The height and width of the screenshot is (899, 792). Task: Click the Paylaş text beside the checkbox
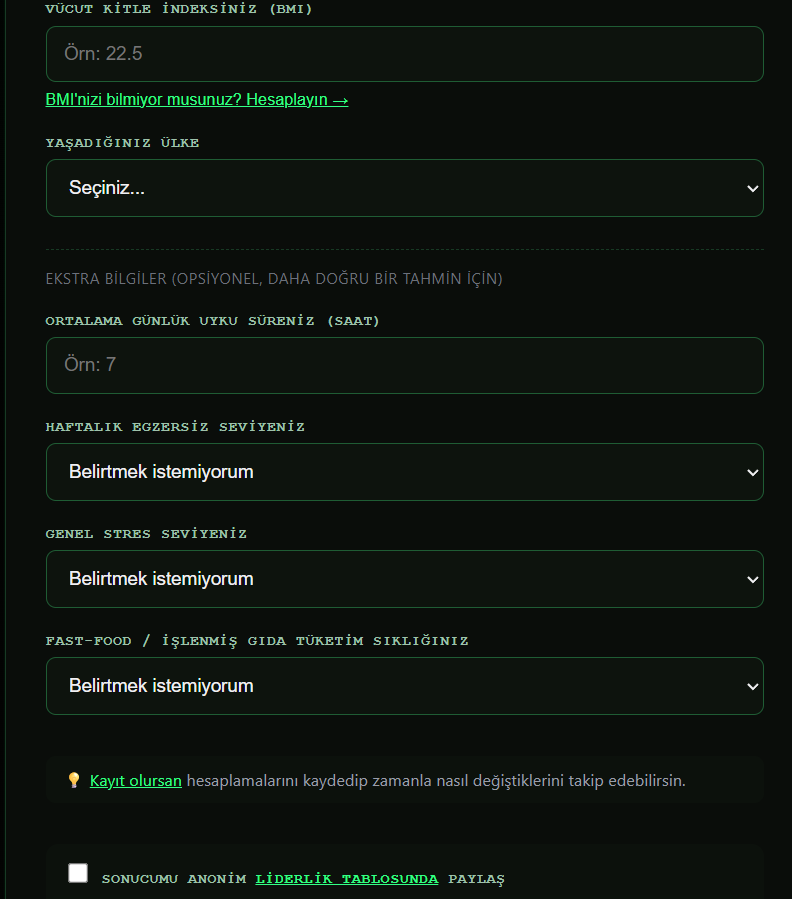476,880
